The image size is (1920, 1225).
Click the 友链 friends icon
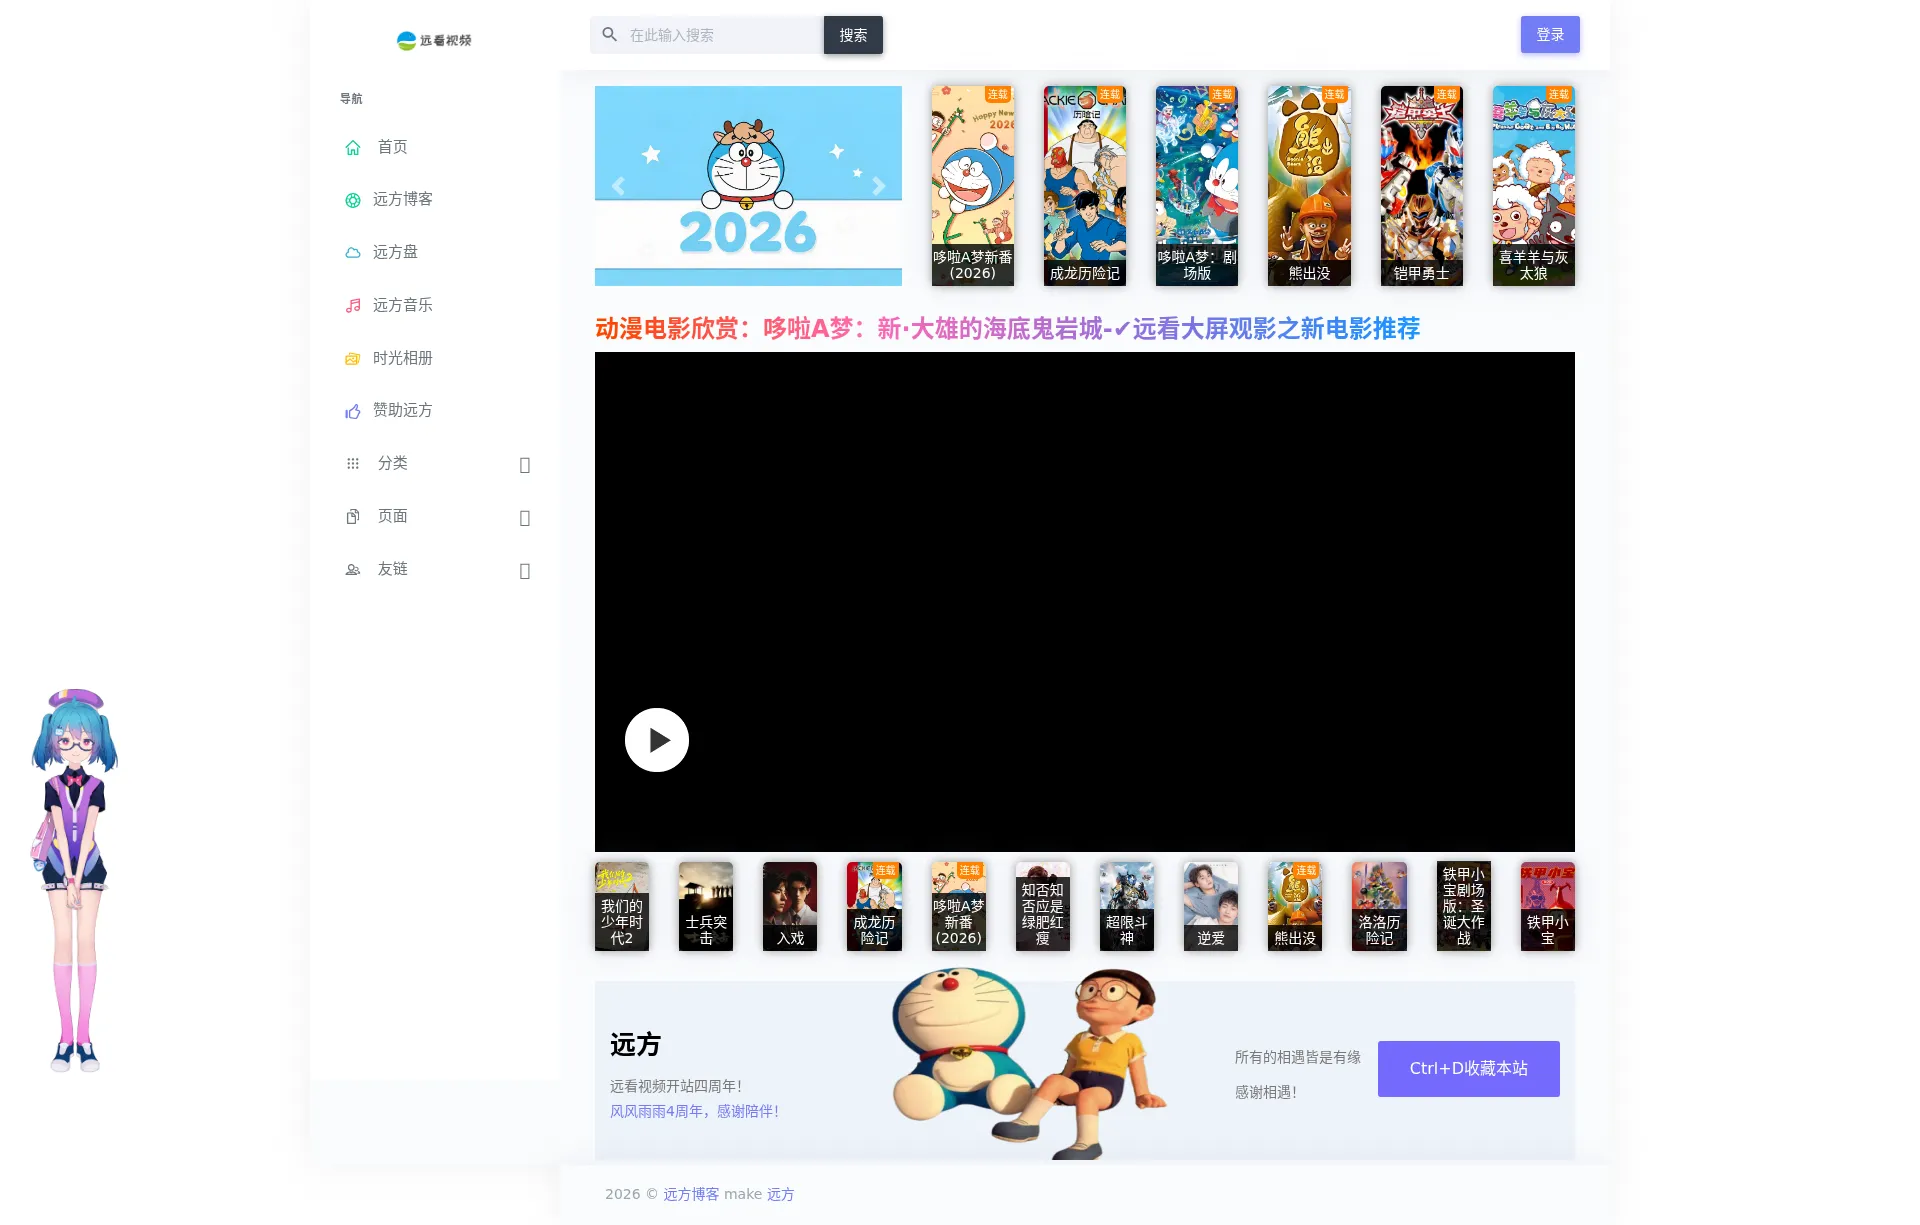[x=353, y=570]
